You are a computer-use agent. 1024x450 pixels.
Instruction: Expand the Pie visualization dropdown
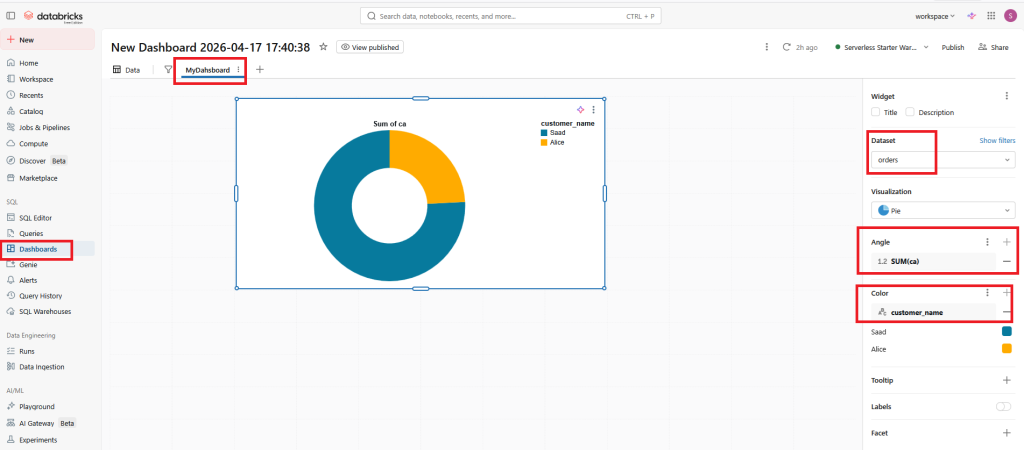(x=943, y=210)
